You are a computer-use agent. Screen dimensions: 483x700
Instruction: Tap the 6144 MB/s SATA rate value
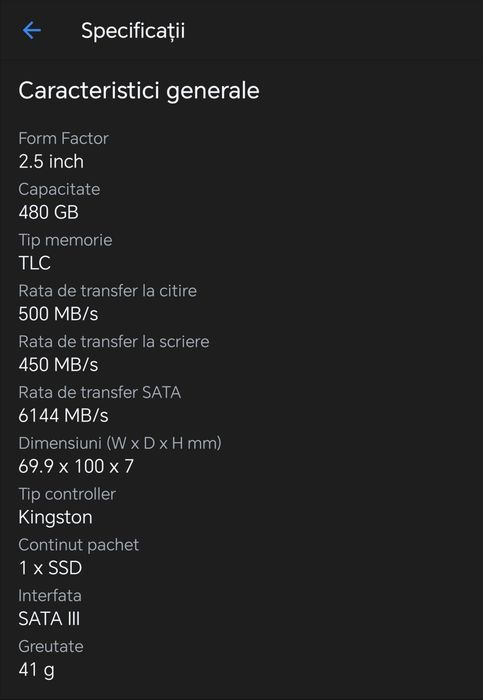coord(63,416)
